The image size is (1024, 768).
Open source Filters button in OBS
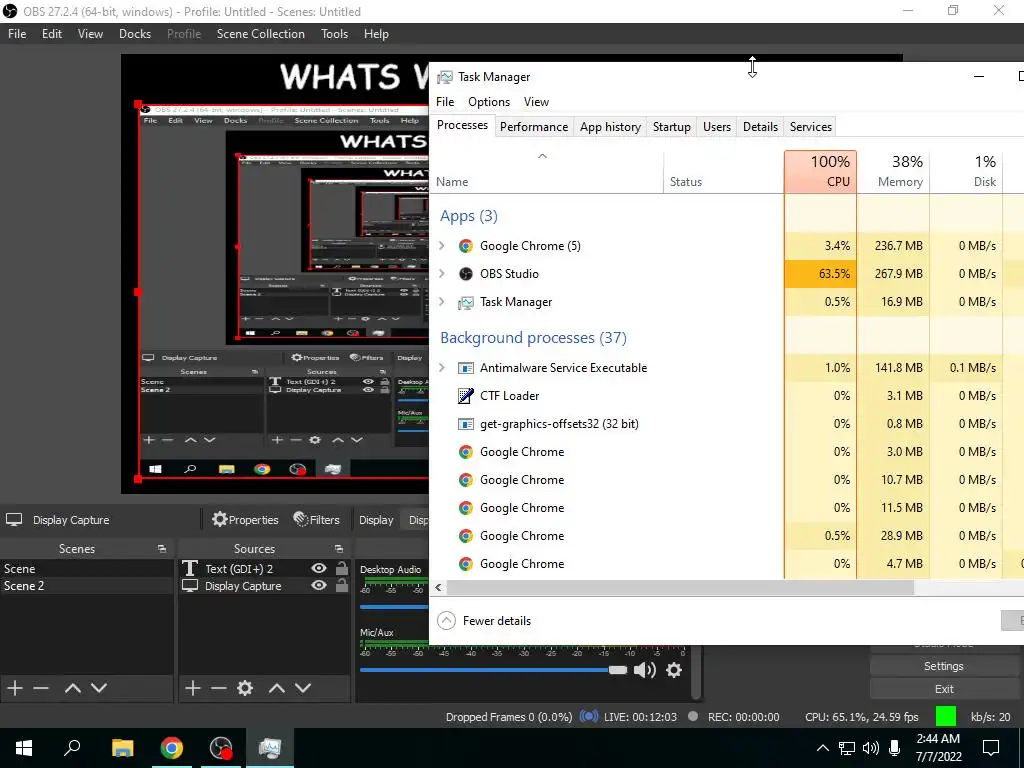[317, 520]
